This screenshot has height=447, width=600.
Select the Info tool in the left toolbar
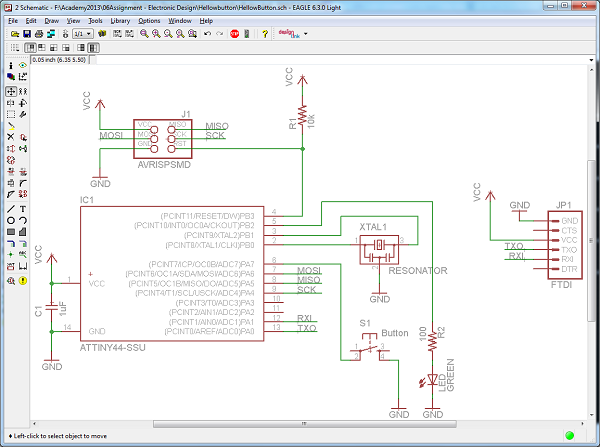(x=11, y=65)
